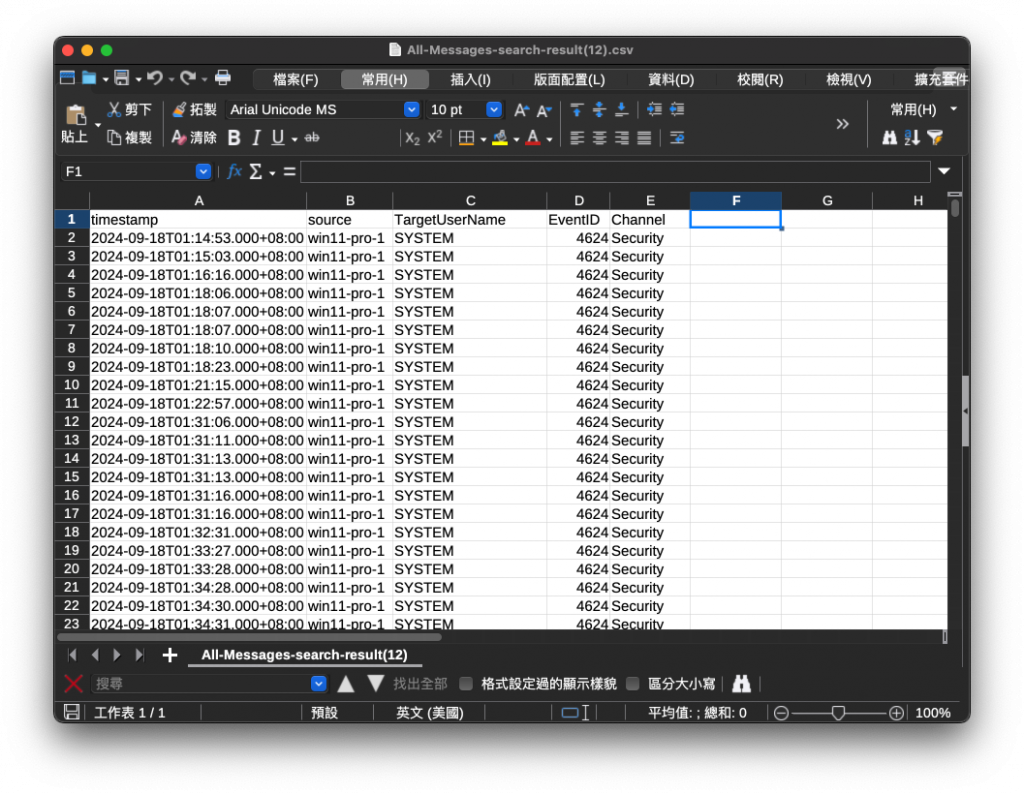Click the 搜尋 search input field

(x=201, y=684)
